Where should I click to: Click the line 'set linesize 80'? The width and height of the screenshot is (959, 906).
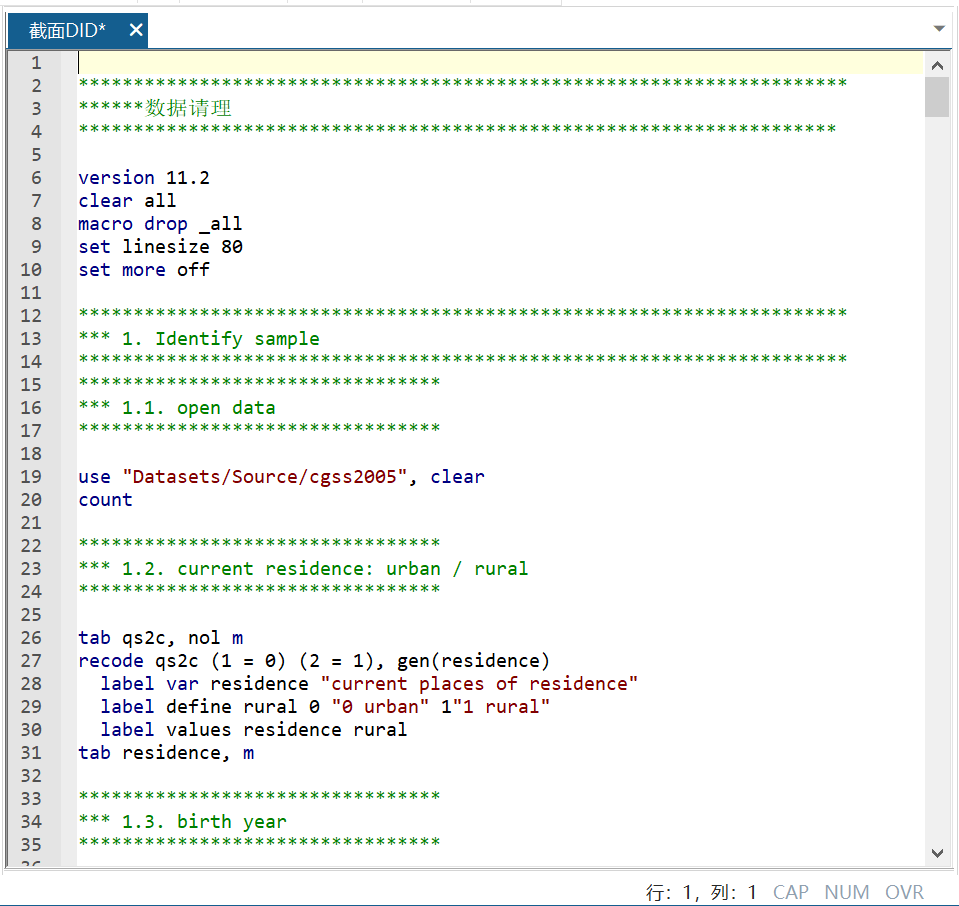[161, 247]
